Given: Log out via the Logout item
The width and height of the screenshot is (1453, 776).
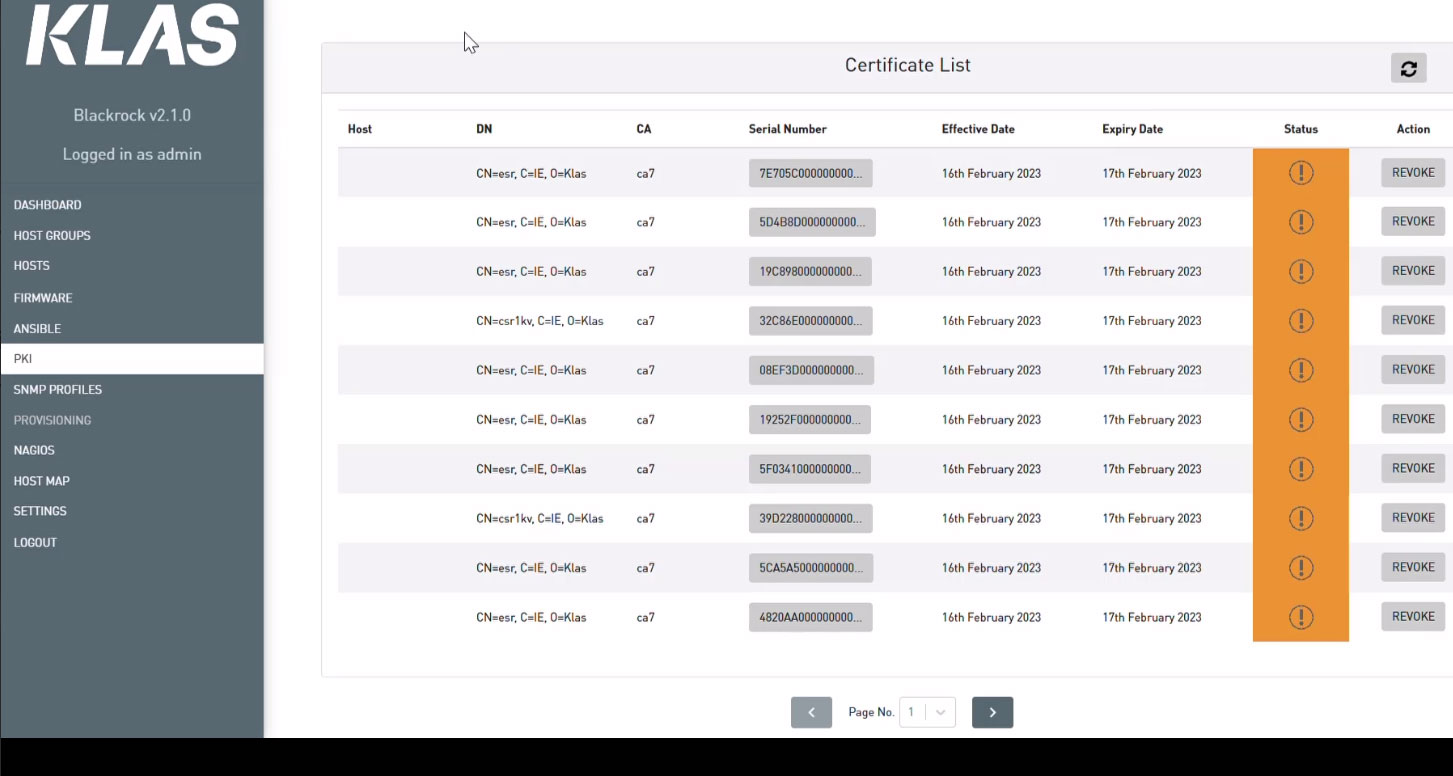Looking at the screenshot, I should click(x=35, y=543).
